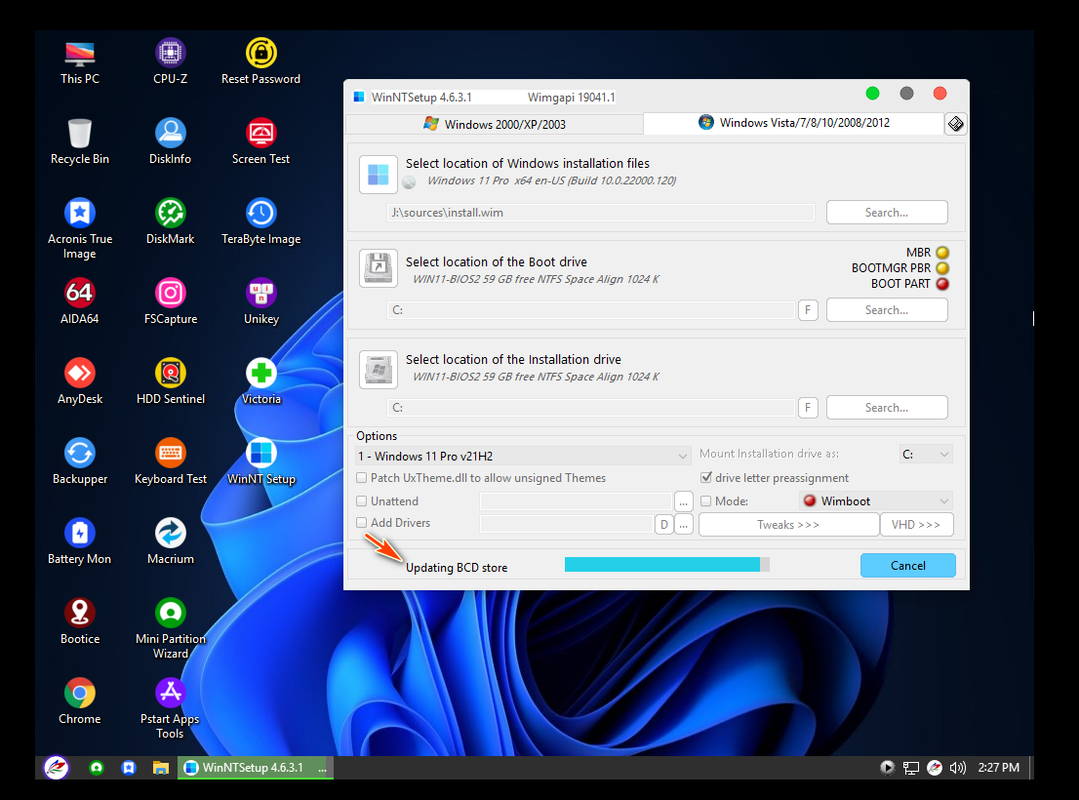Screen dimensions: 1079x800
Task: Click the WinNT Setup desktop icon
Action: pyautogui.click(x=261, y=462)
